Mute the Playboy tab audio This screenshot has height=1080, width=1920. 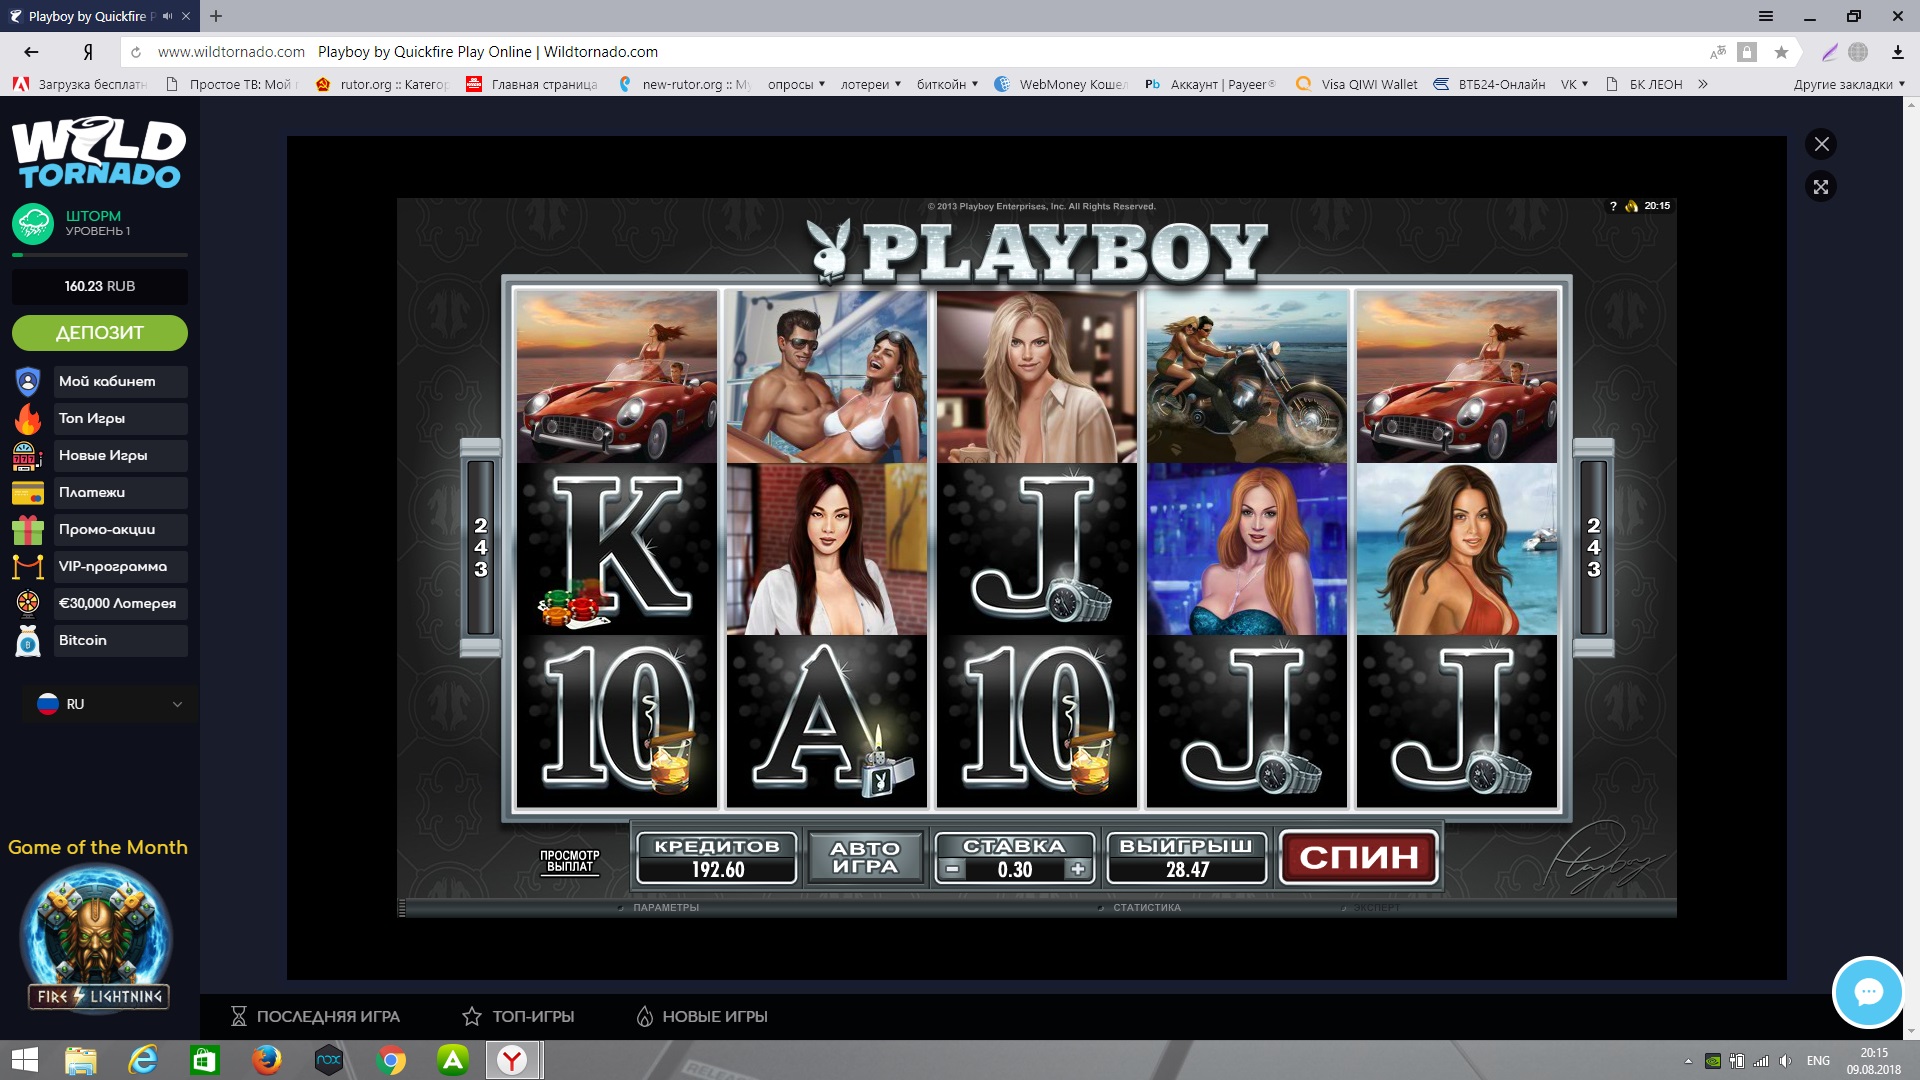coord(167,16)
